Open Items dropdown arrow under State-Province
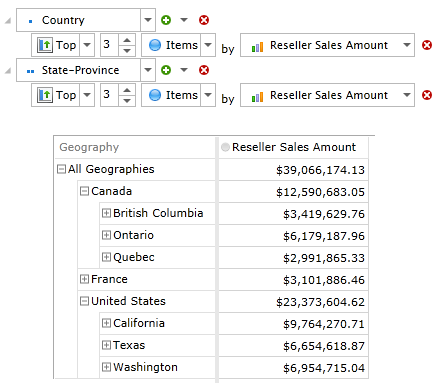Viewport: 447px width, 383px height. point(208,95)
